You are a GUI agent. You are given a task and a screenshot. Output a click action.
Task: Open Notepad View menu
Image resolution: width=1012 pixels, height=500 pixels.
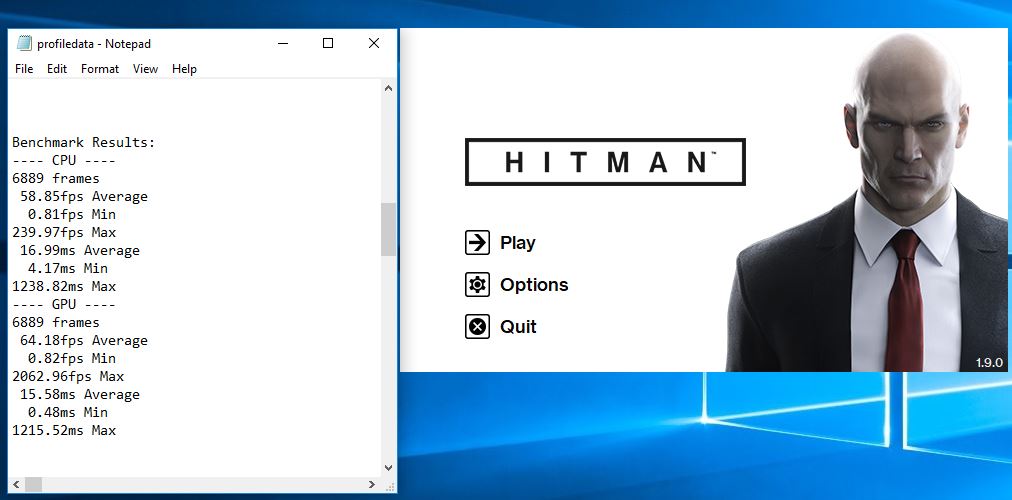[145, 69]
